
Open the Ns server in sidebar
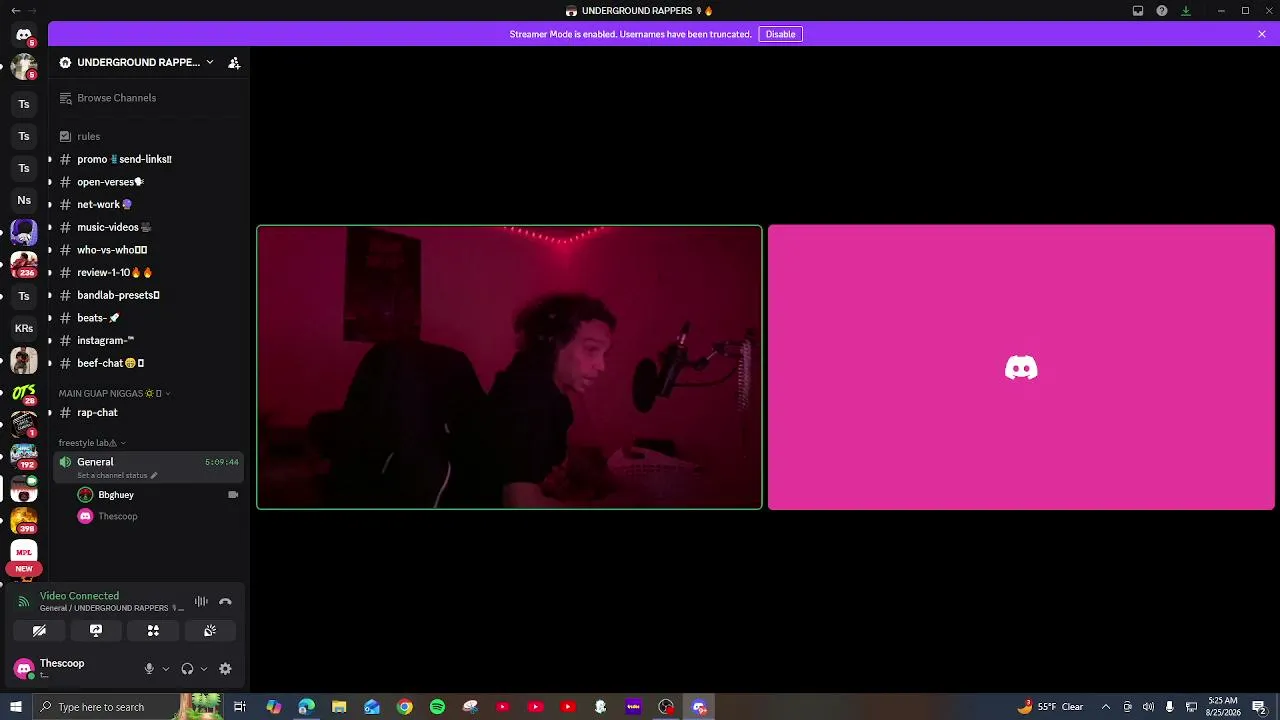point(24,200)
